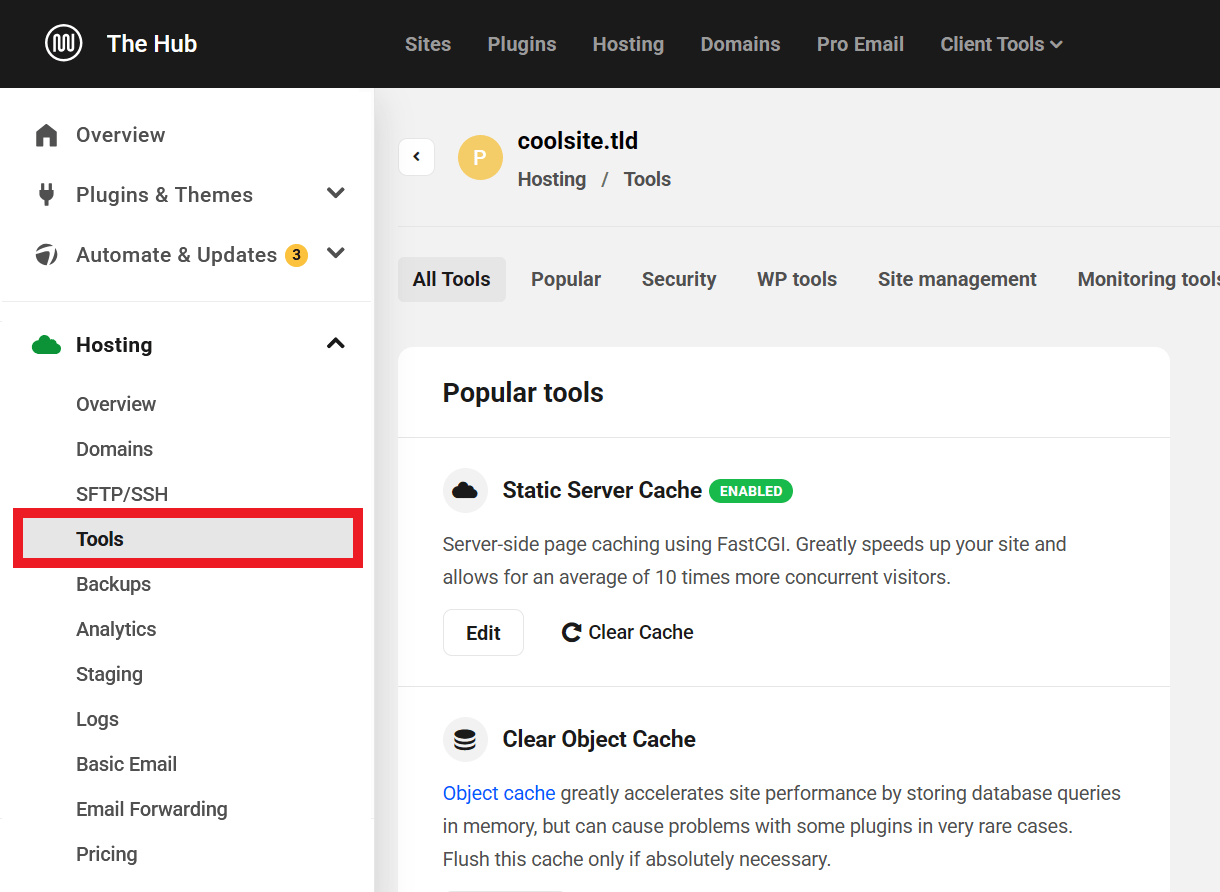Open Domains in the top navigation
This screenshot has width=1220, height=892.
(x=740, y=44)
